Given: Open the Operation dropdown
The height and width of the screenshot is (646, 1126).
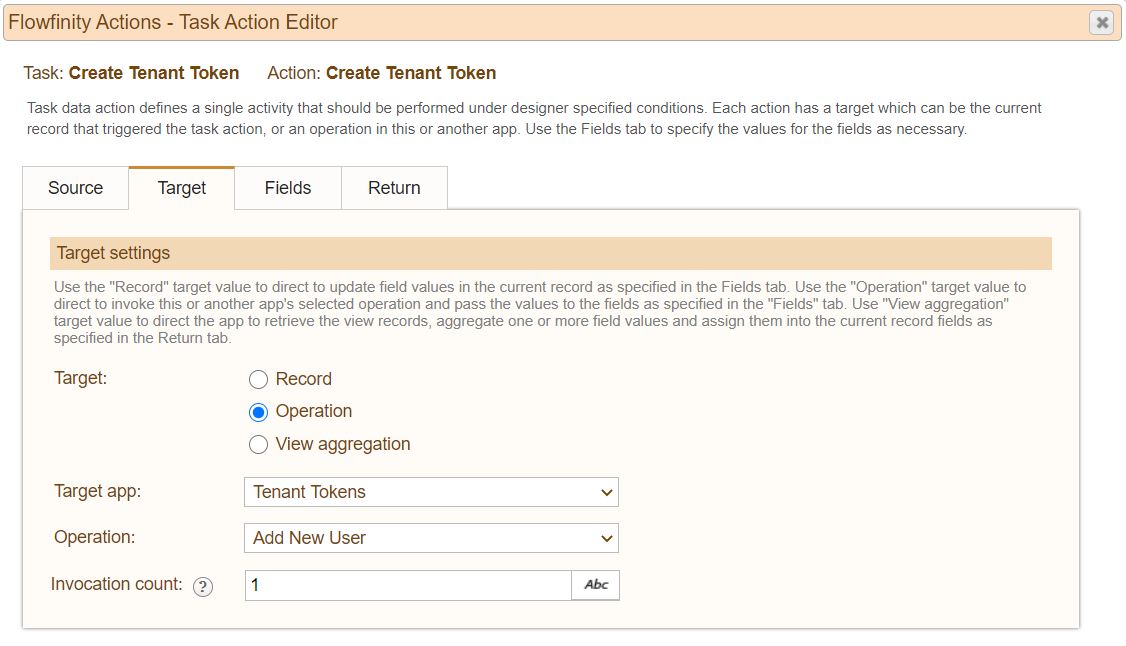Looking at the screenshot, I should tap(431, 538).
